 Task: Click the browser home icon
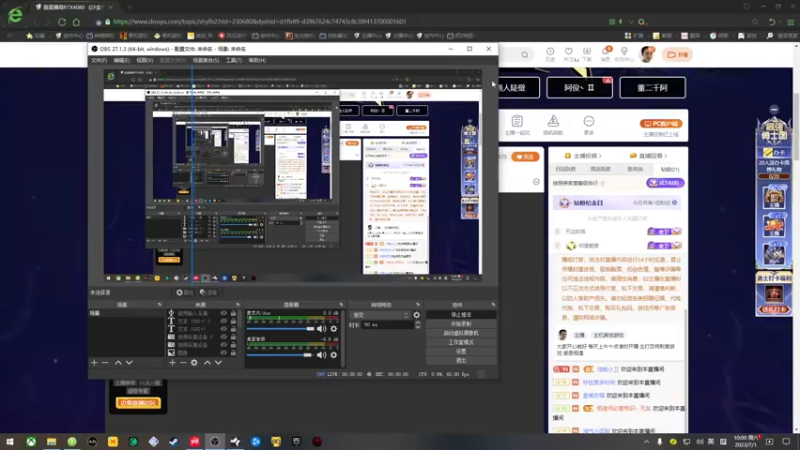pyautogui.click(x=76, y=22)
